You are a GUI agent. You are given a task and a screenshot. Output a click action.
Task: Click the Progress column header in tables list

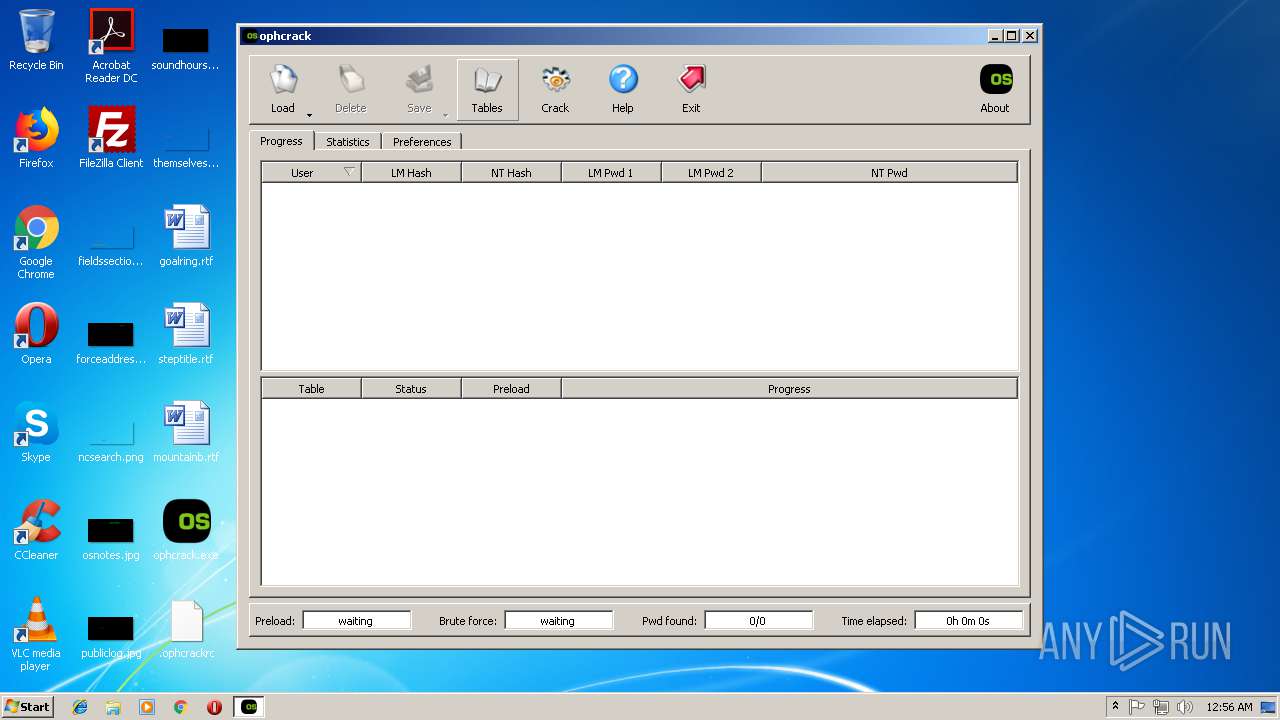point(789,389)
